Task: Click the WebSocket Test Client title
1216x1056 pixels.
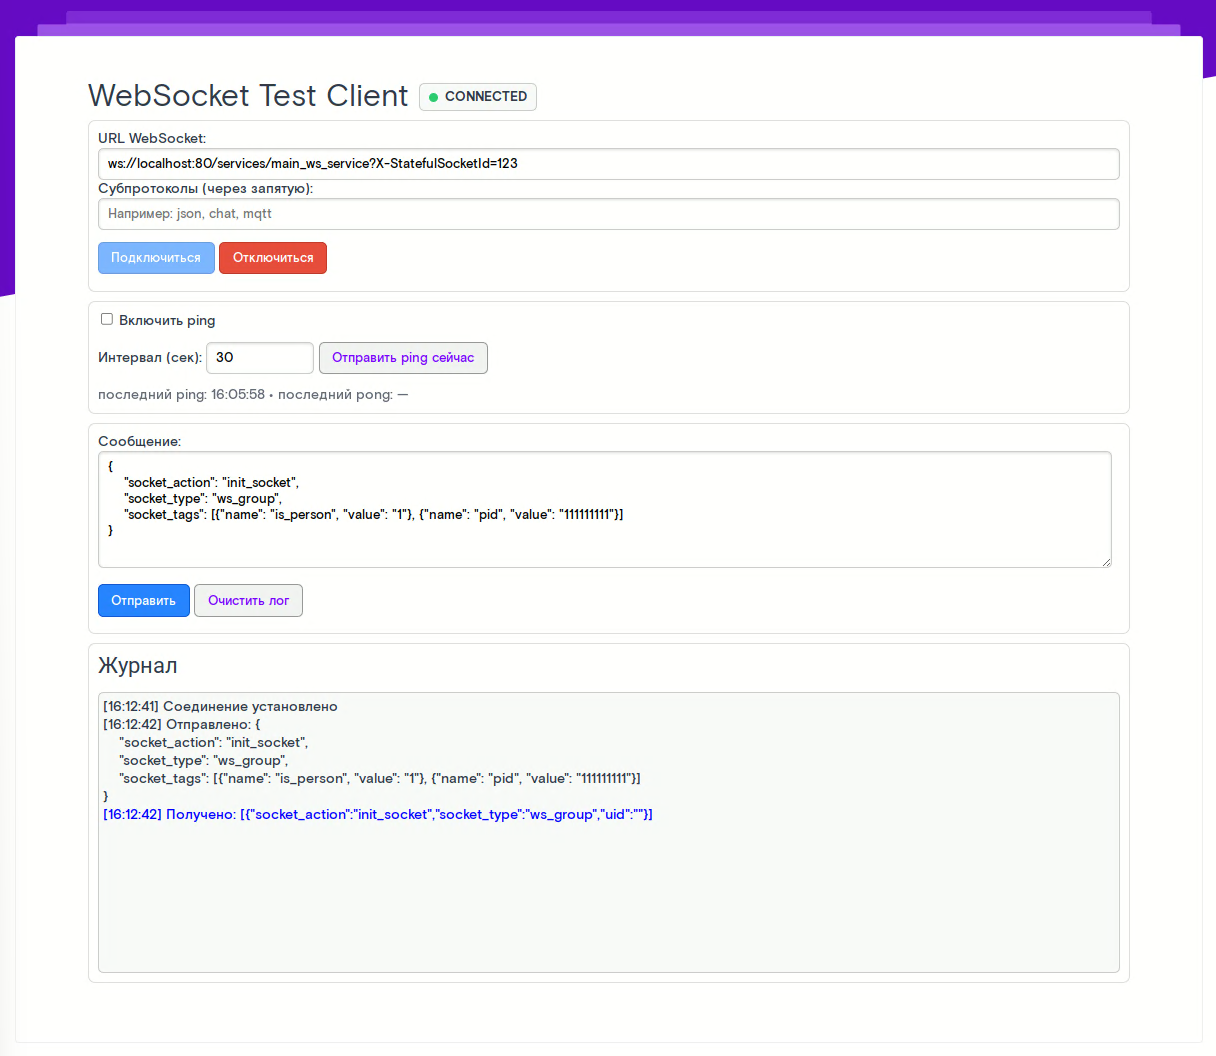Action: pyautogui.click(x=248, y=96)
